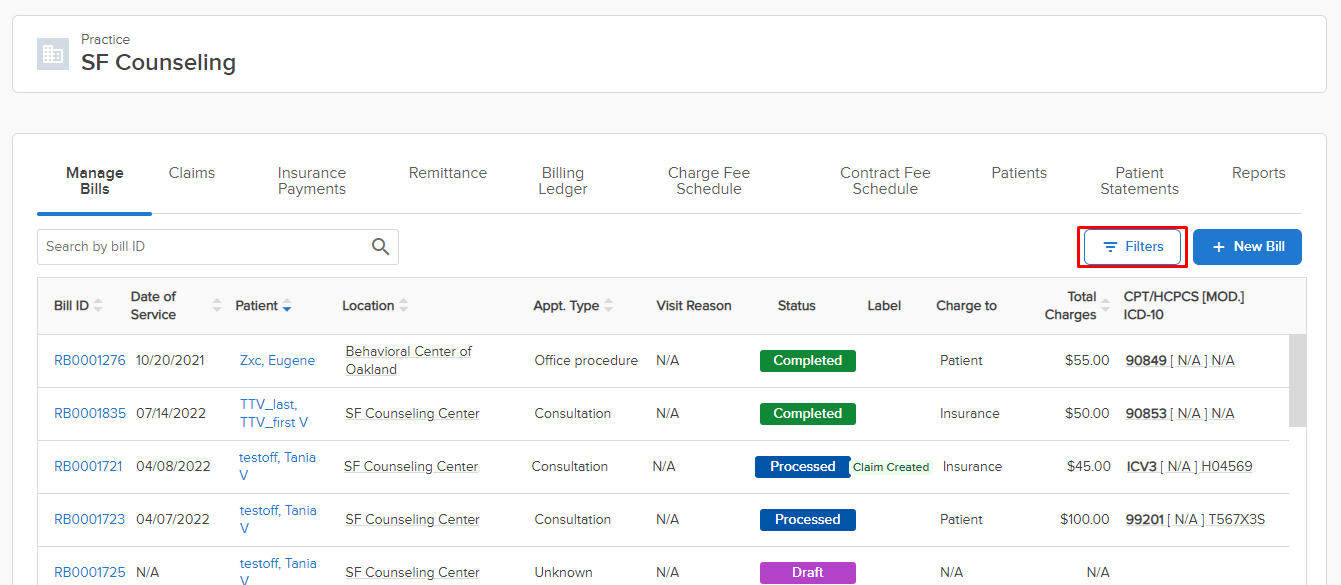Open the Patient Statements tab
The width and height of the screenshot is (1341, 585).
pyautogui.click(x=1139, y=181)
